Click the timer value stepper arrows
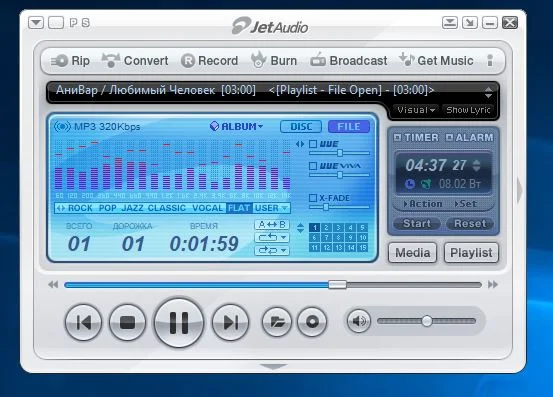This screenshot has height=397, width=553. coord(476,165)
